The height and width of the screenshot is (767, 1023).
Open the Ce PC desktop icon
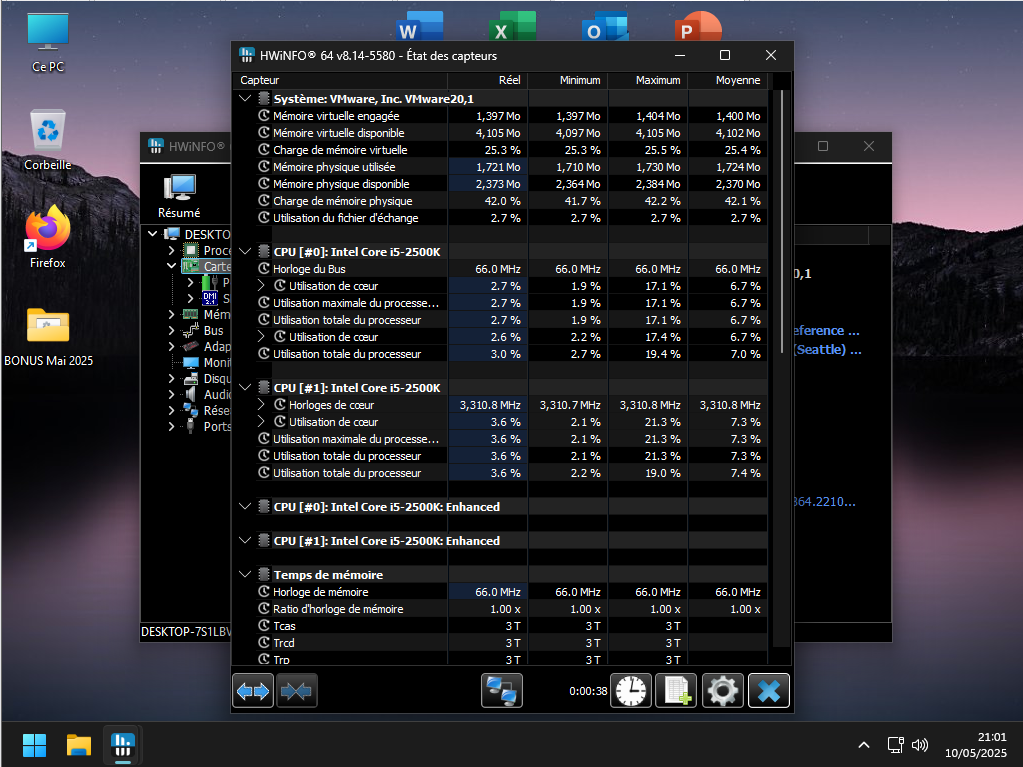[x=48, y=42]
